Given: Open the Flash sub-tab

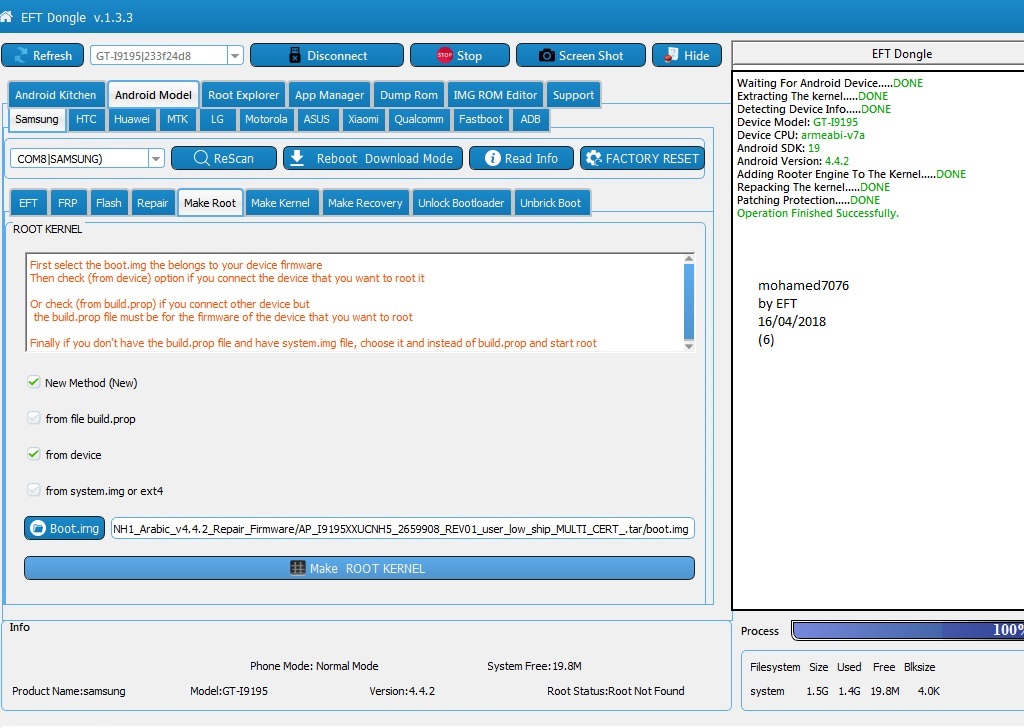Looking at the screenshot, I should tap(108, 203).
